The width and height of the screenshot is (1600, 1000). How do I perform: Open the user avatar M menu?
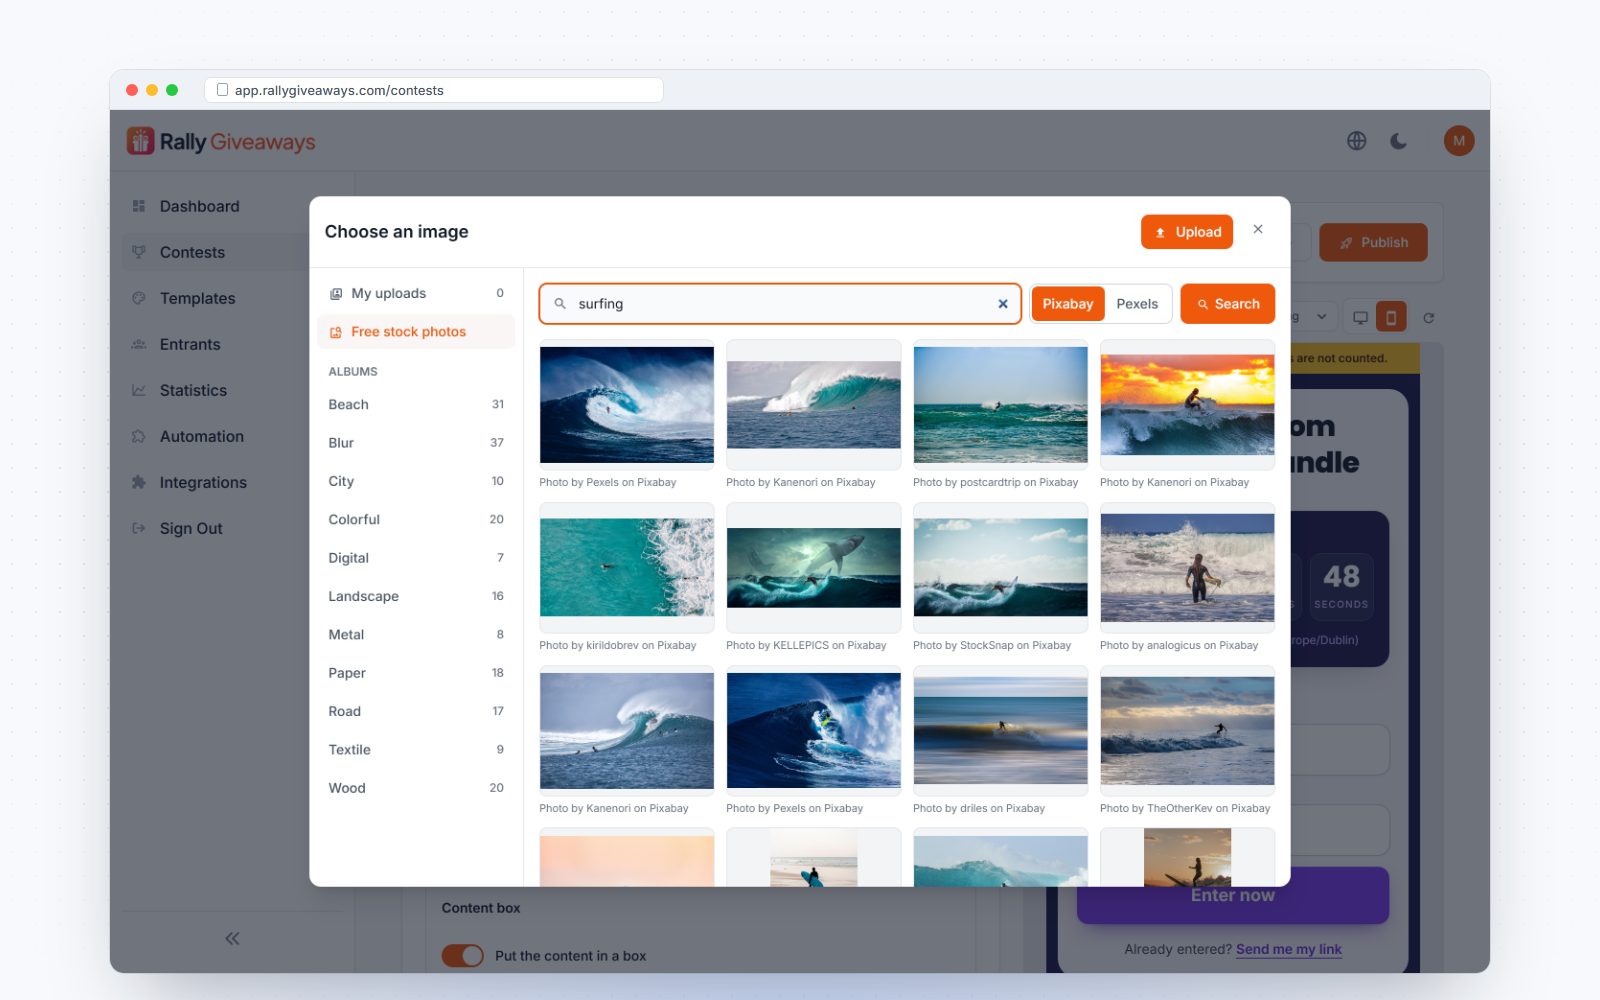click(1459, 141)
